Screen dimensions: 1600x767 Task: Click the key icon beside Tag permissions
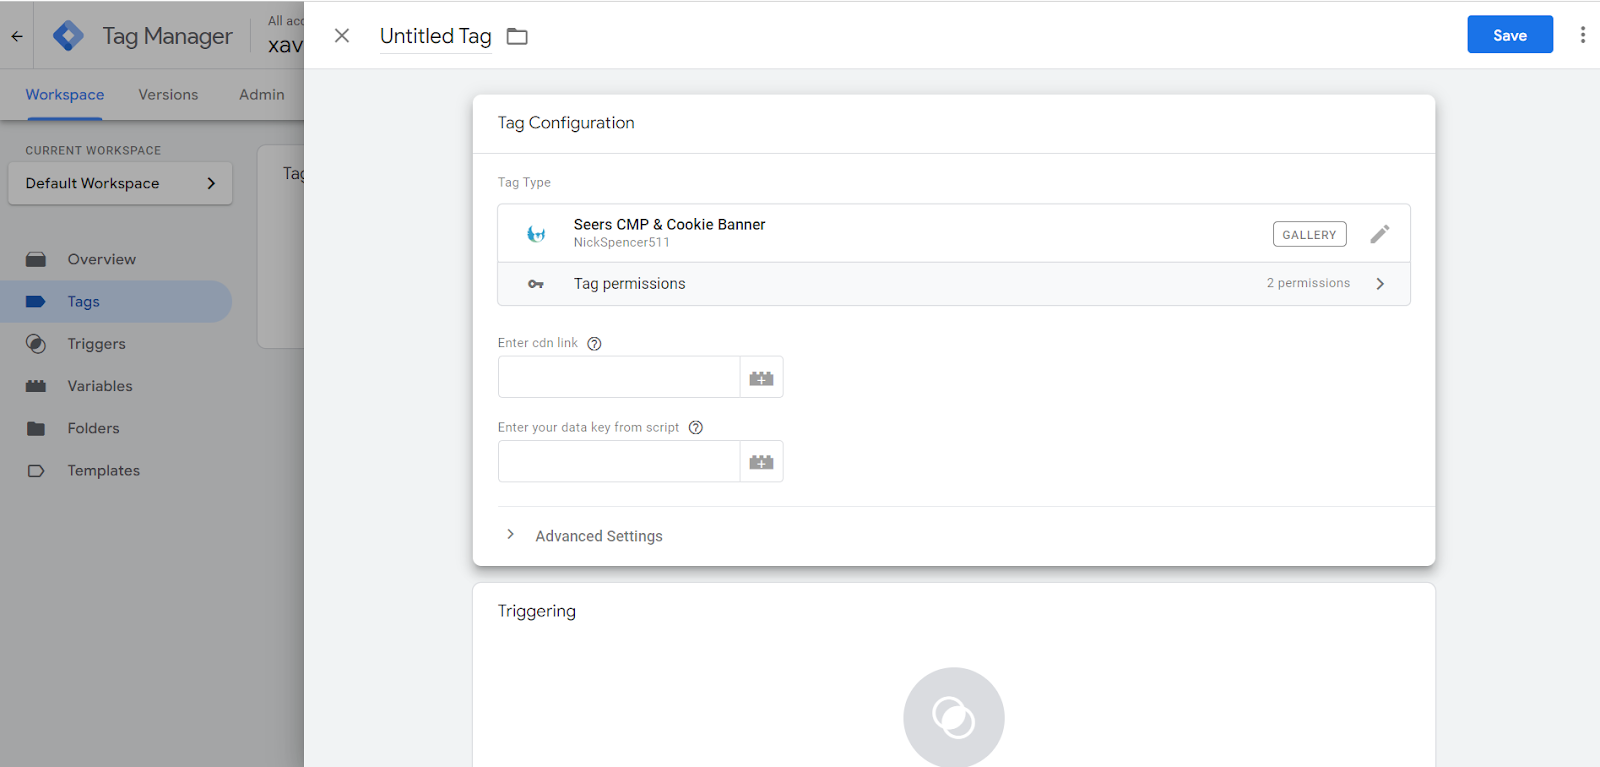tap(536, 284)
